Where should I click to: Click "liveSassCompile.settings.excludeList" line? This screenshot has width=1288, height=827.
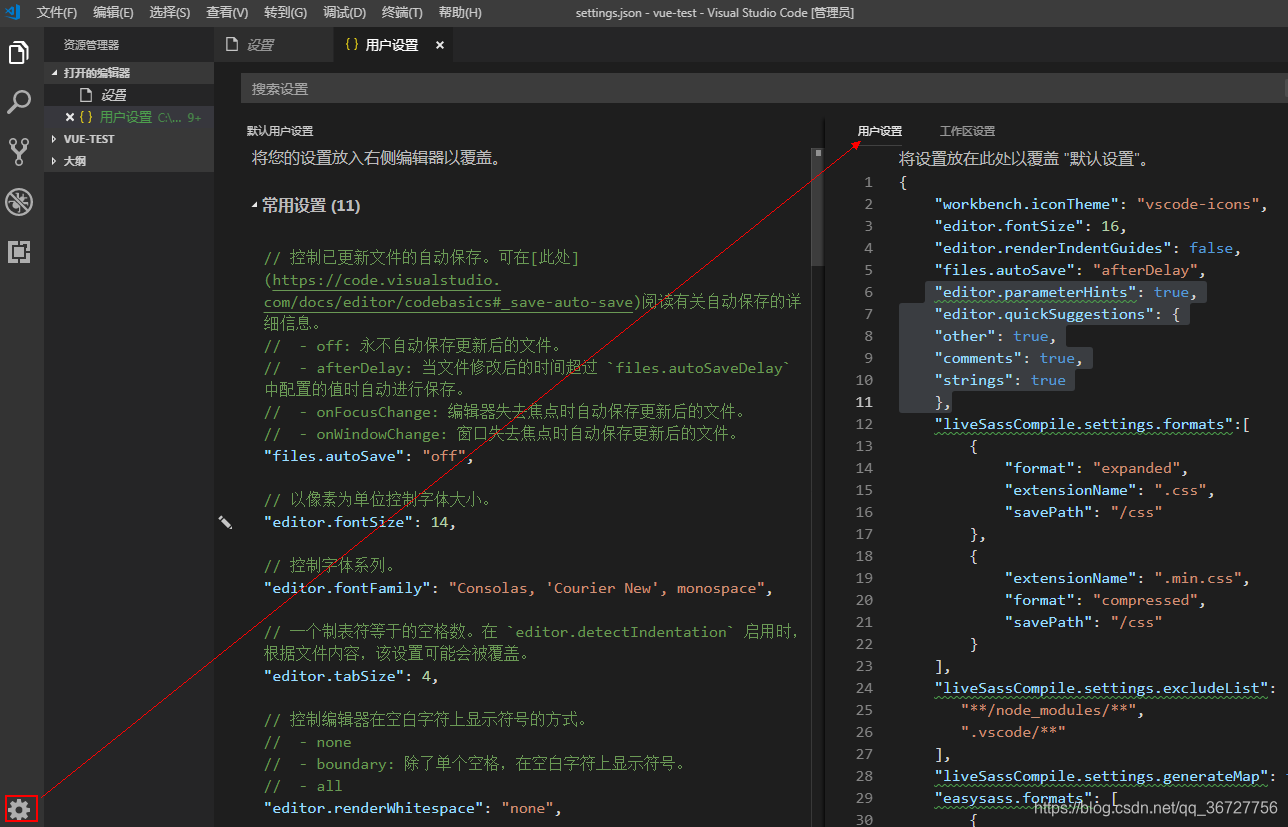point(1107,688)
